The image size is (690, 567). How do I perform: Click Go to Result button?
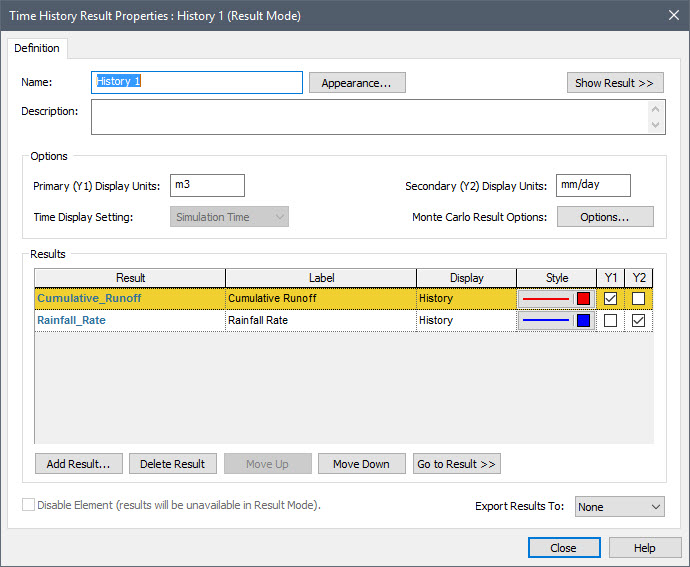(456, 464)
